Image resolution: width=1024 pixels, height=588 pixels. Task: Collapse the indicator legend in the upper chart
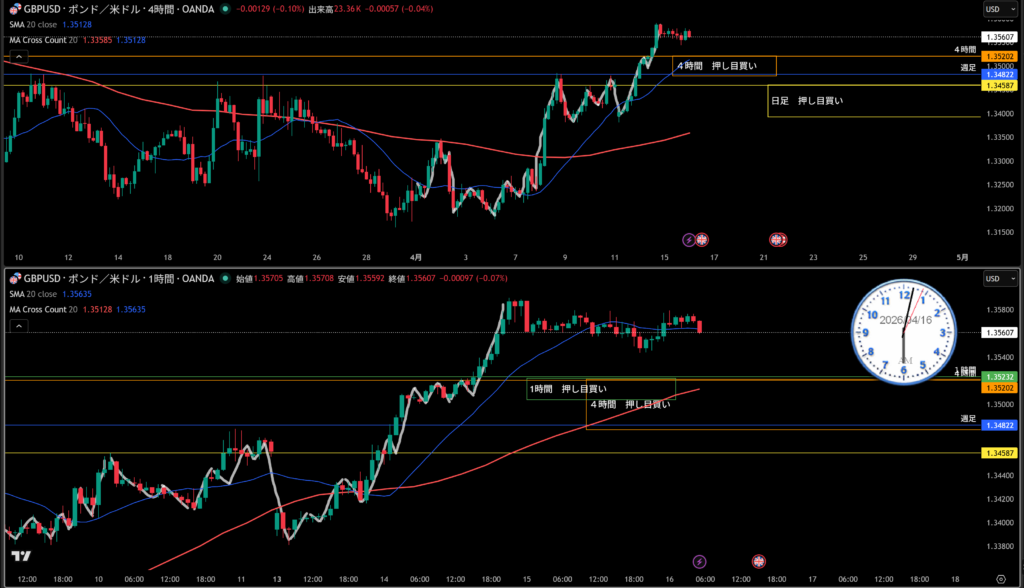16,57
